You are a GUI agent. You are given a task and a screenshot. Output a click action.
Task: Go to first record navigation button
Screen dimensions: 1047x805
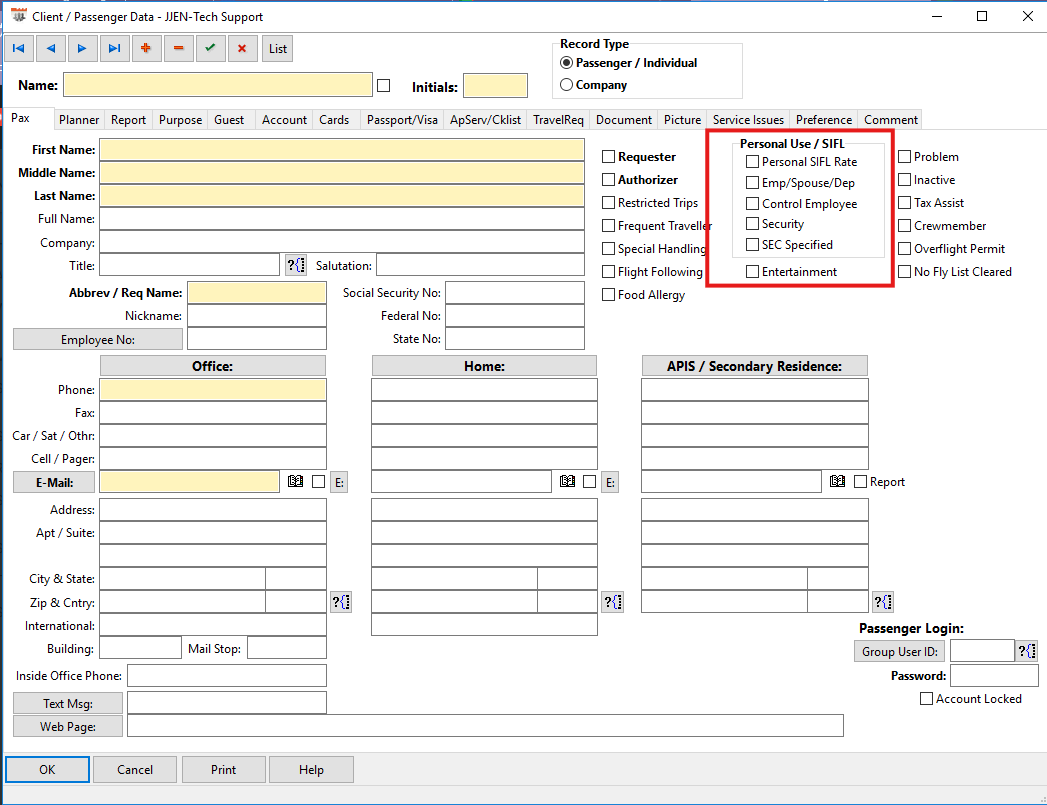(x=19, y=48)
